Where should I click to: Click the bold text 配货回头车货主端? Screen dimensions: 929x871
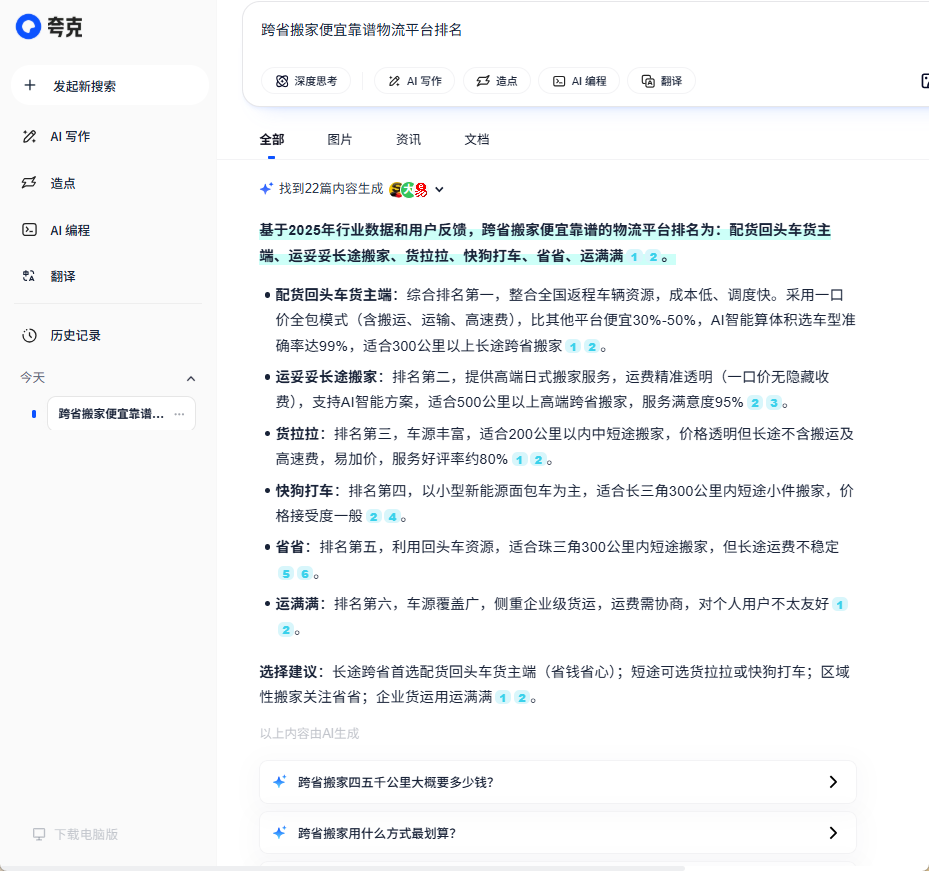(334, 294)
